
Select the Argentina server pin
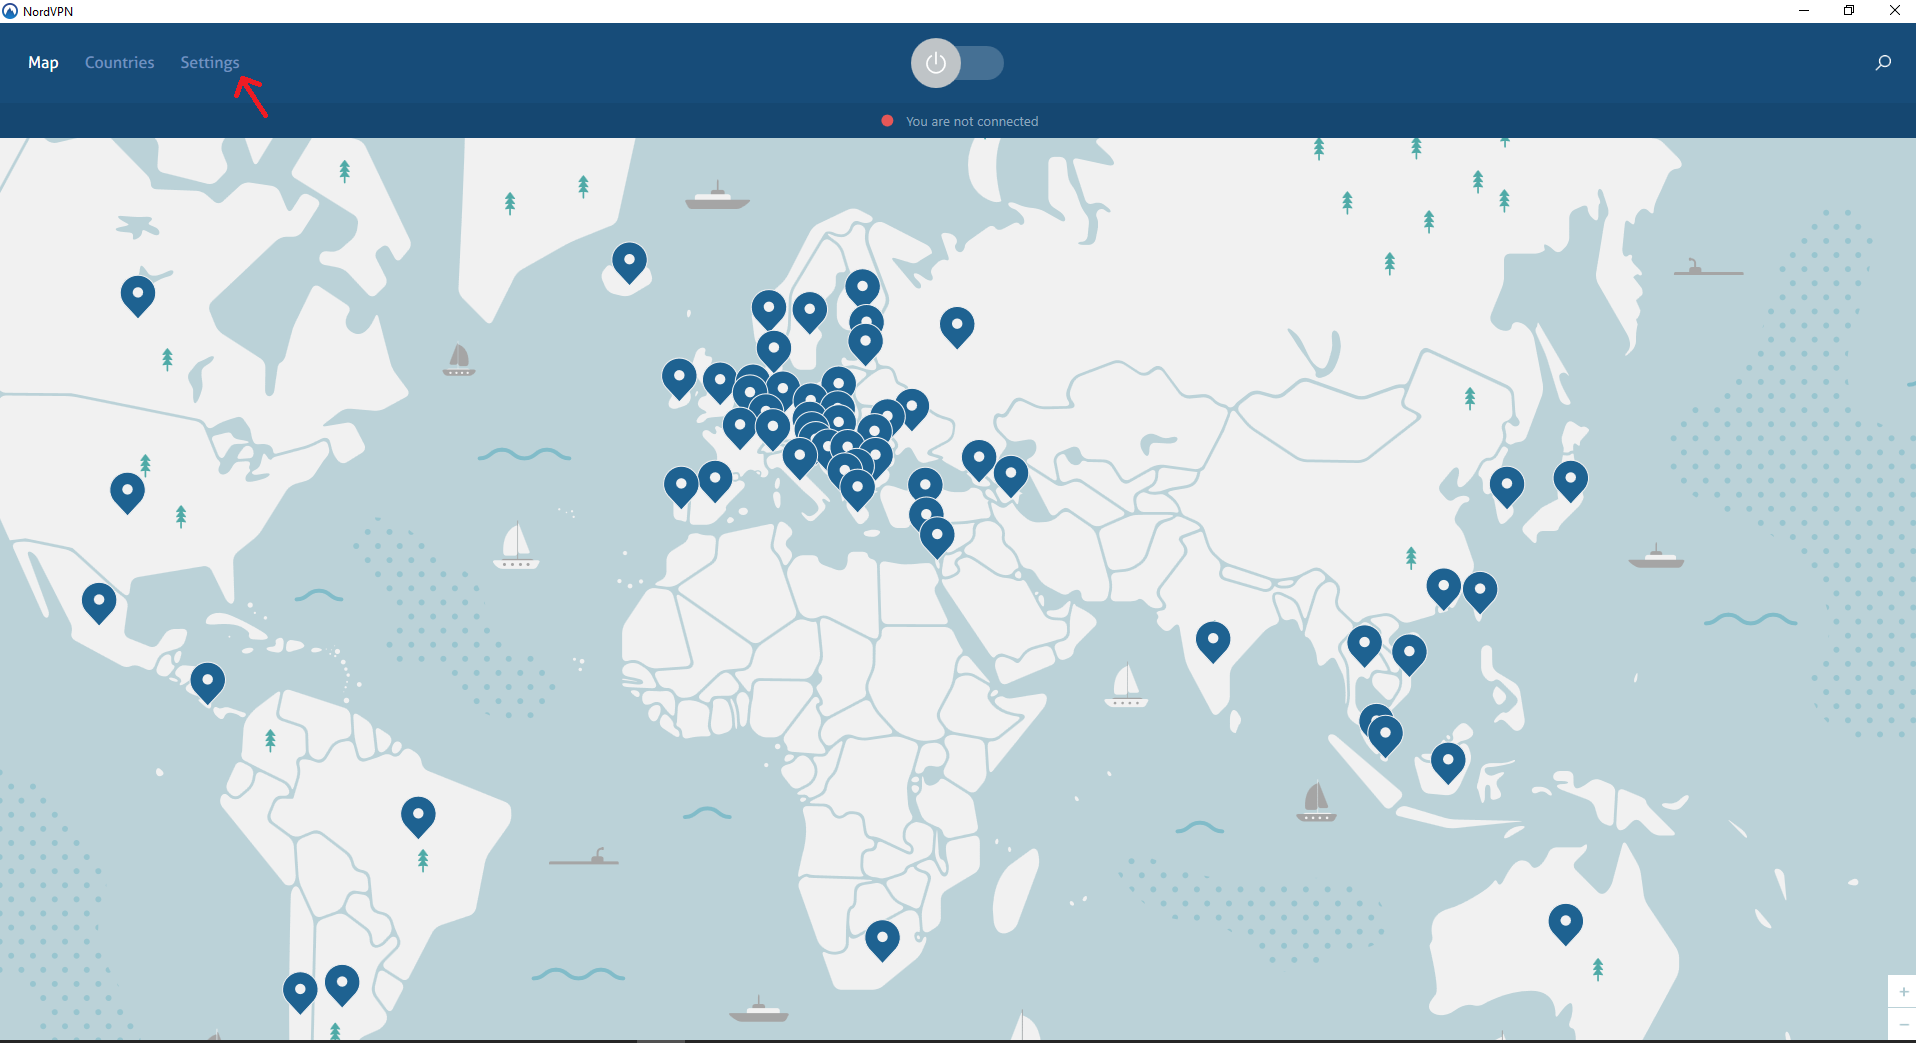342,985
